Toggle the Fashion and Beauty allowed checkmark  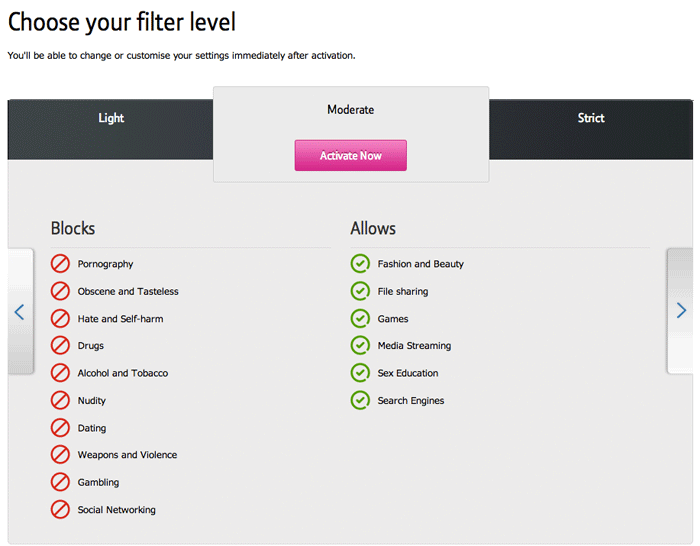360,264
